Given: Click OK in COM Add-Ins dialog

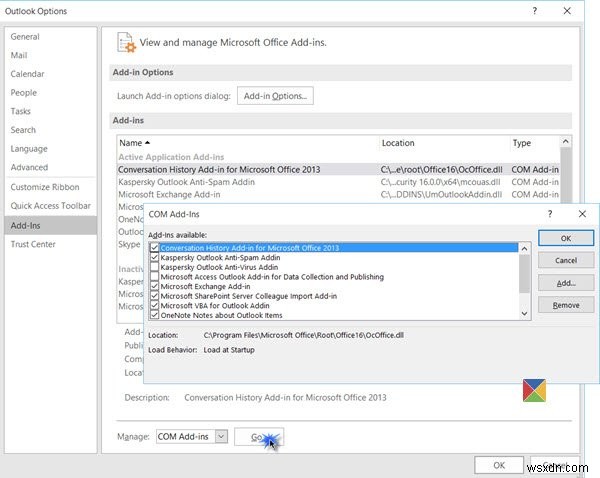Looking at the screenshot, I should pos(566,238).
